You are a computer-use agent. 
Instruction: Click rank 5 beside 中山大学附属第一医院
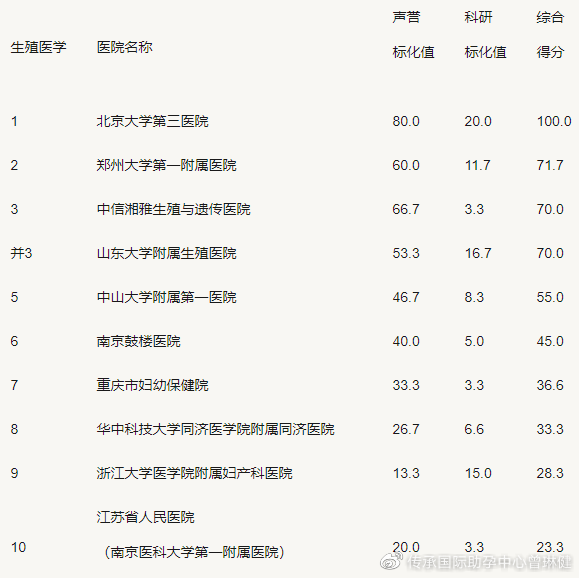[14, 297]
